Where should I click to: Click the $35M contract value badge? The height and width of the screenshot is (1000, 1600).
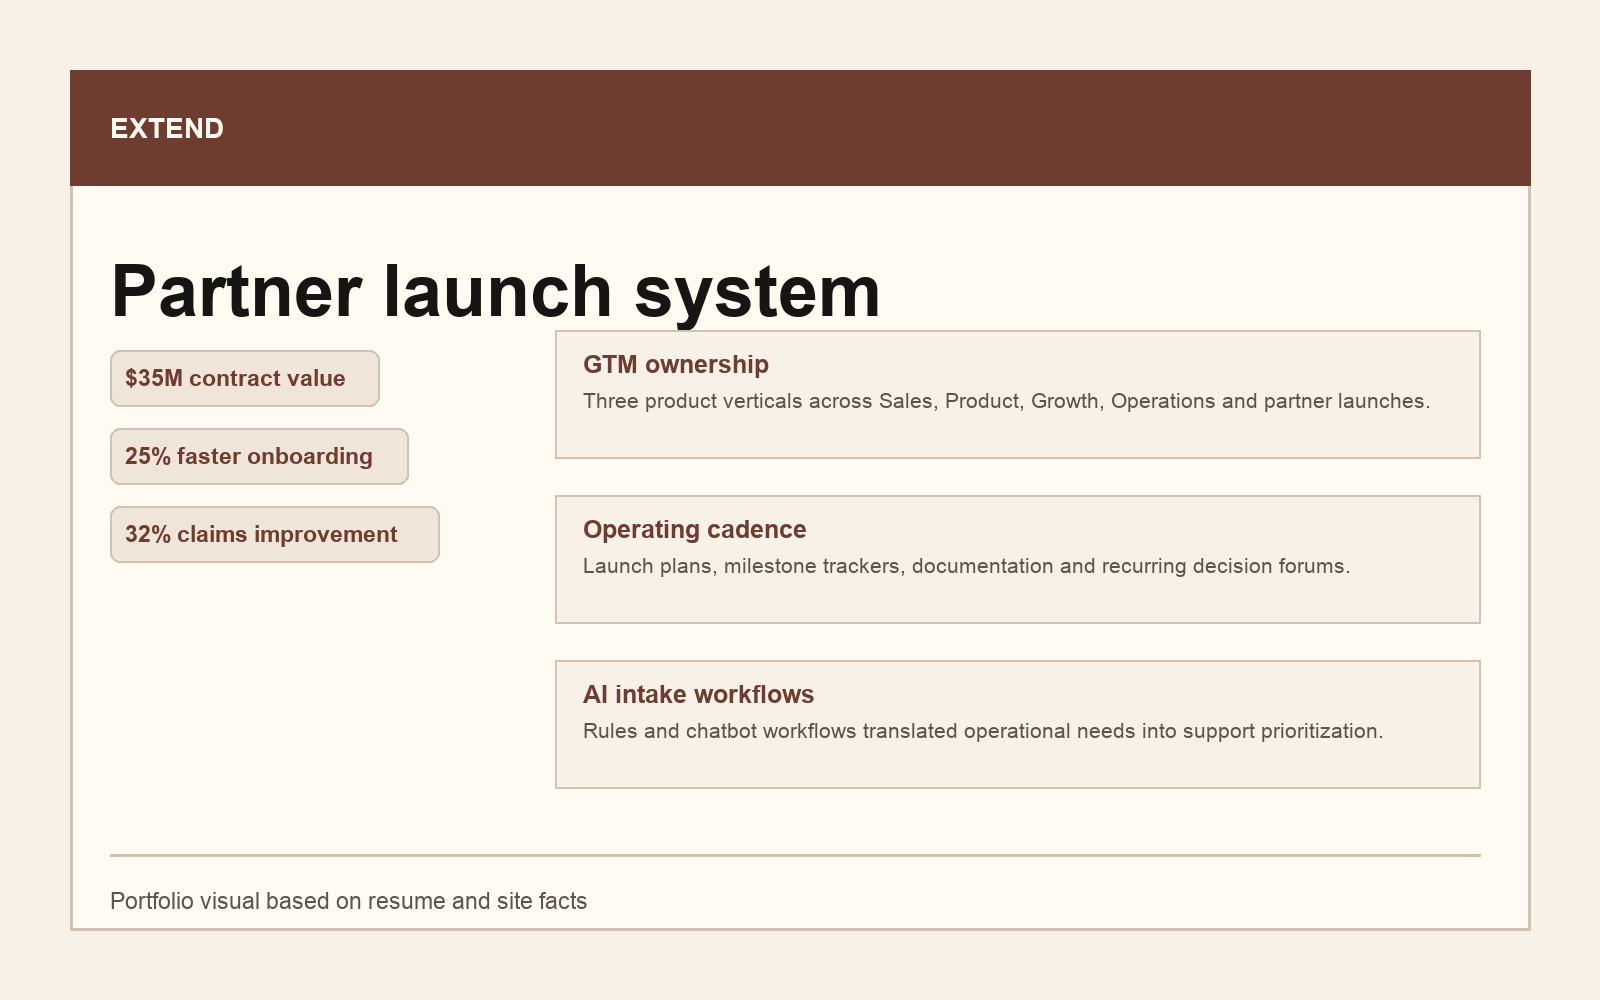pyautogui.click(x=245, y=379)
